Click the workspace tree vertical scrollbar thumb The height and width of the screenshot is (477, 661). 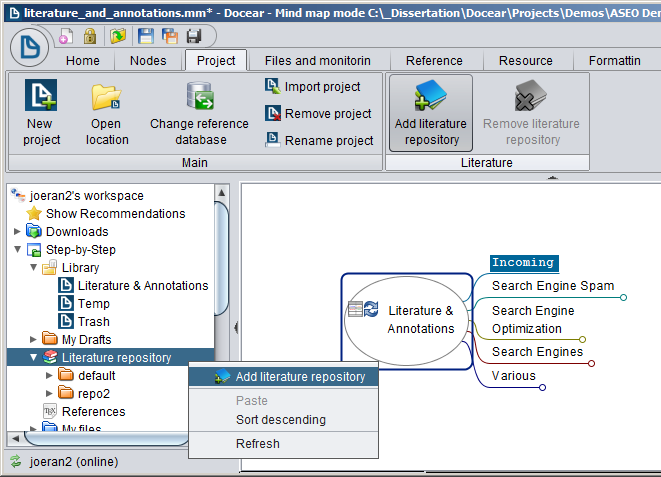pyautogui.click(x=221, y=258)
